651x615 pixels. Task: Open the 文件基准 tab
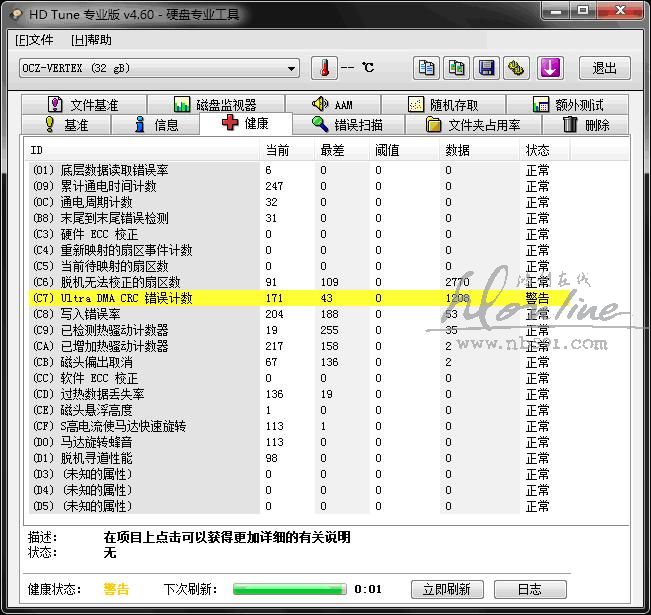coord(84,104)
